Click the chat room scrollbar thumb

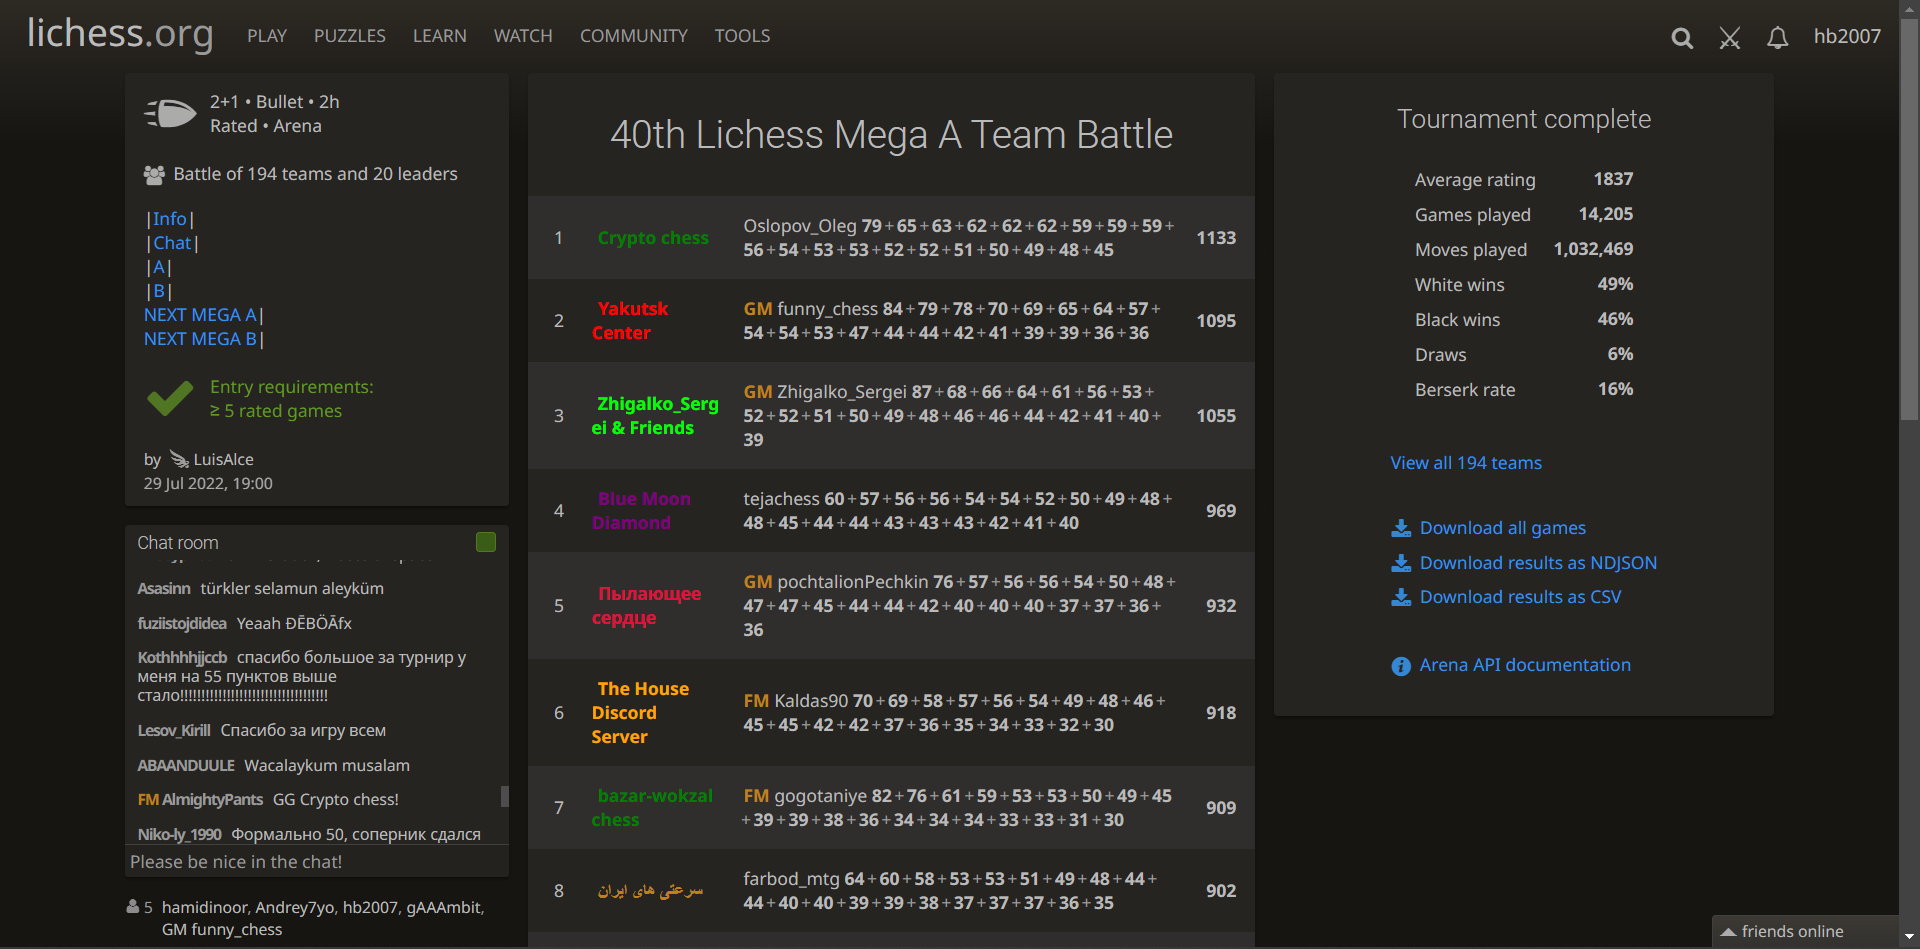pos(504,797)
